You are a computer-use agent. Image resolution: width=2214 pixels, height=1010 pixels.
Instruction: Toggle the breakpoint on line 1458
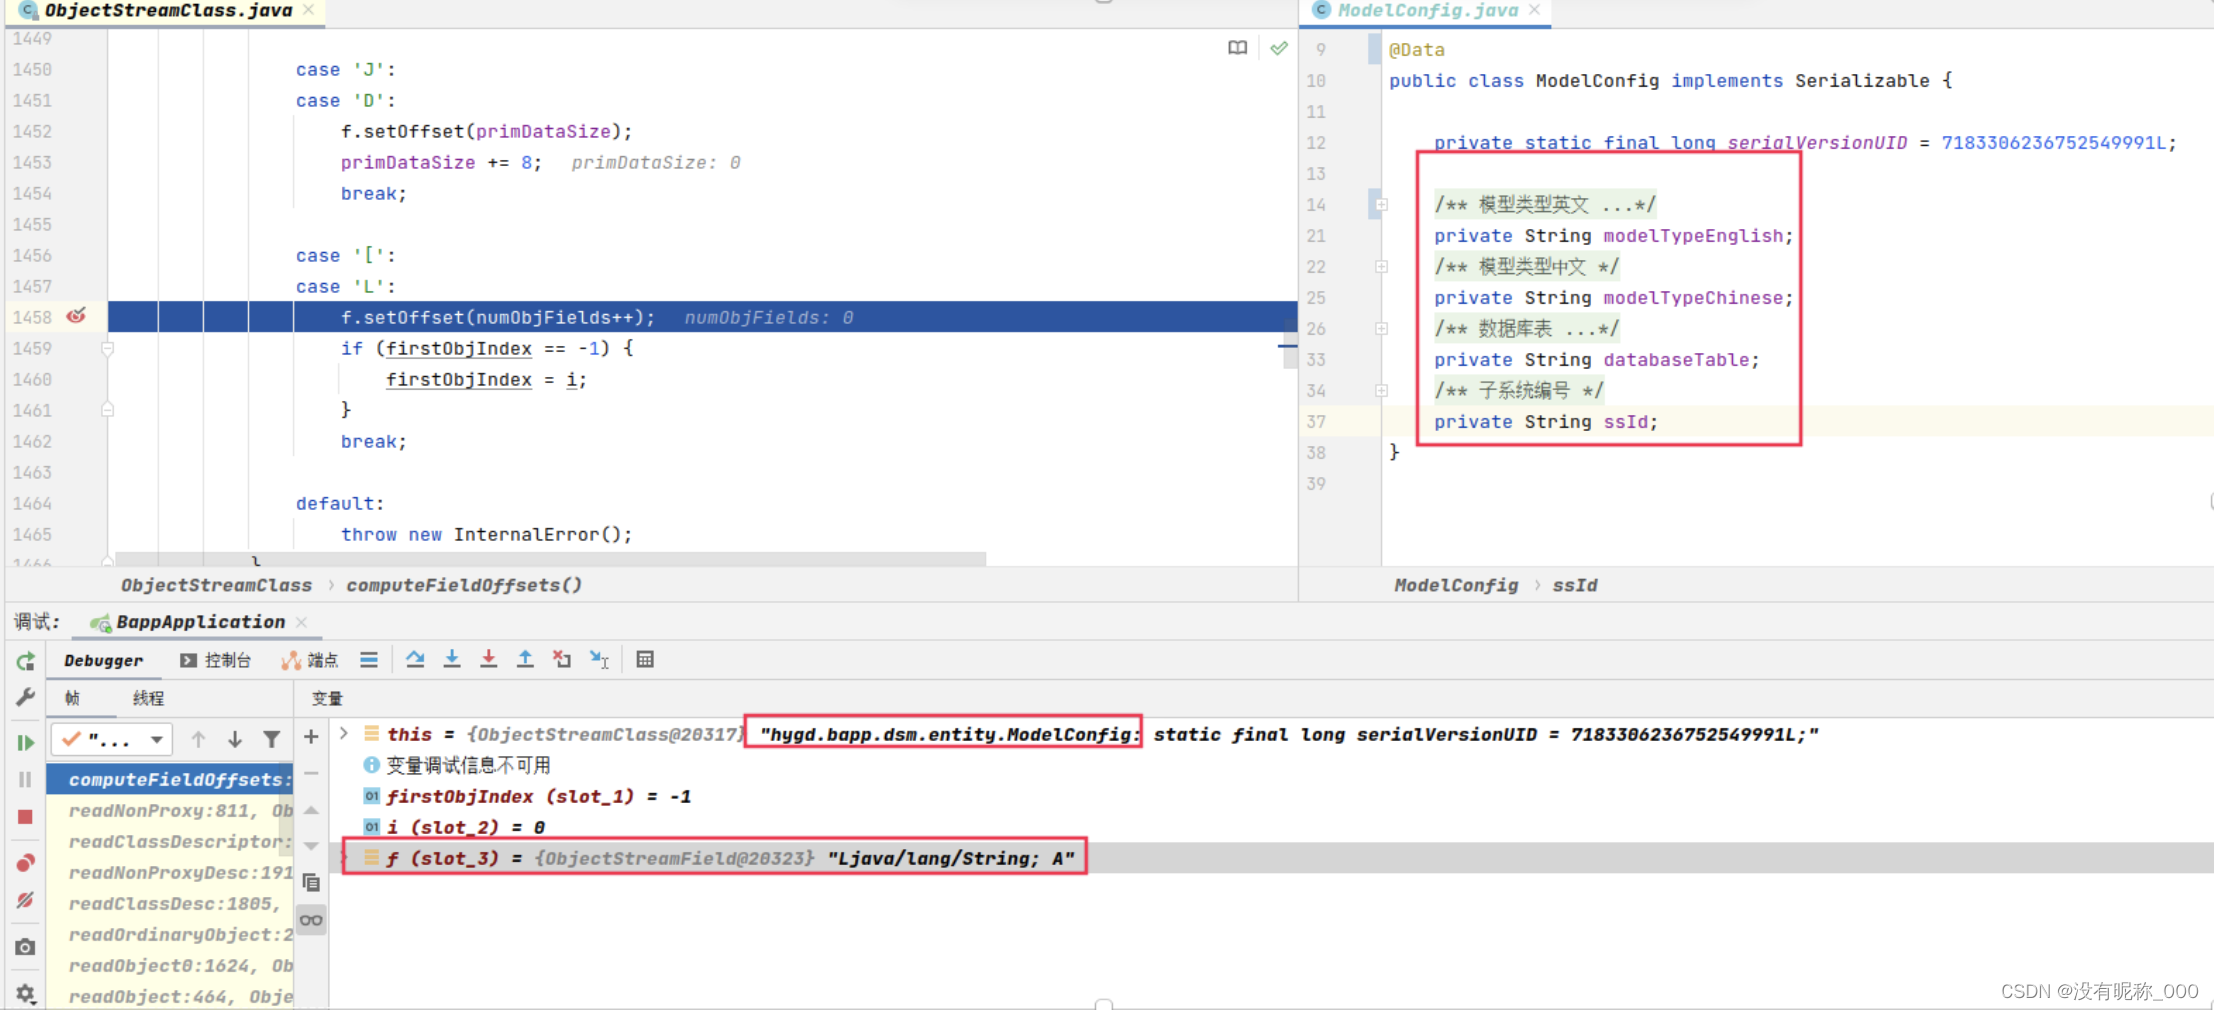tap(78, 316)
